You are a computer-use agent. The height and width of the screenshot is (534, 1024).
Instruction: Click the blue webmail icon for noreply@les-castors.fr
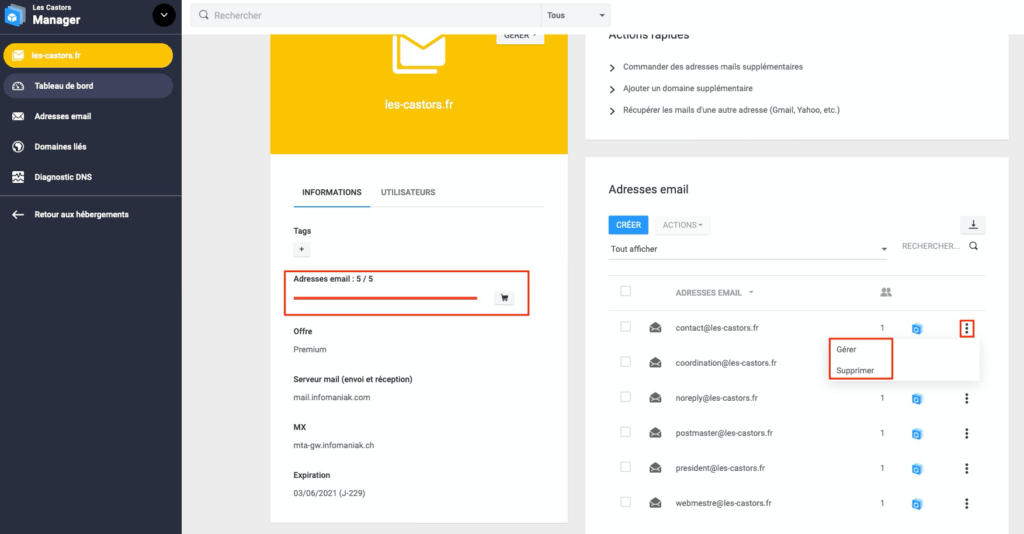917,399
